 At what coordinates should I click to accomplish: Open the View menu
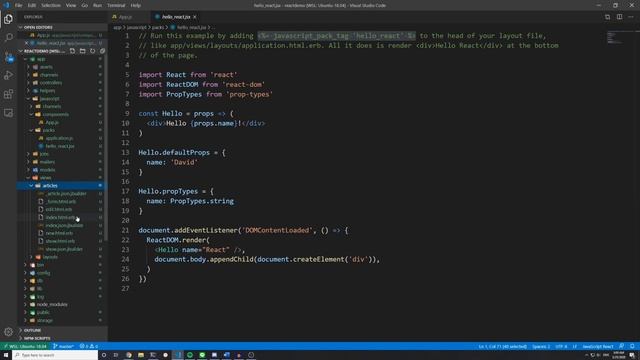[x=71, y=5]
